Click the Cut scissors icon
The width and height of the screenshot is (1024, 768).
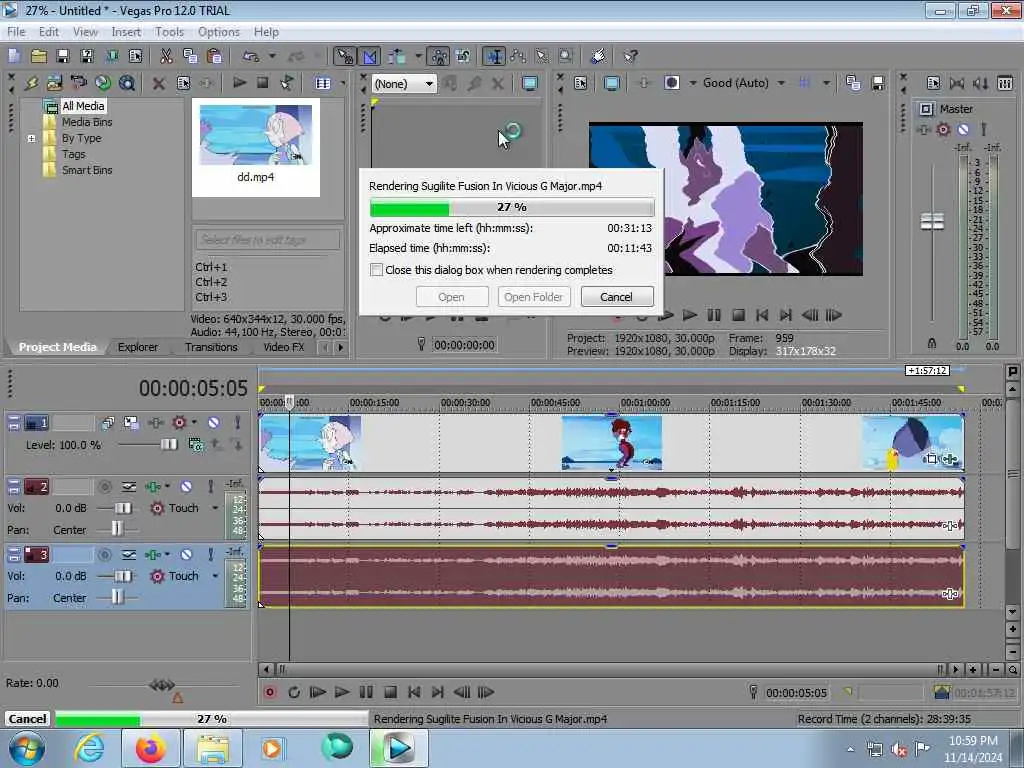point(167,56)
